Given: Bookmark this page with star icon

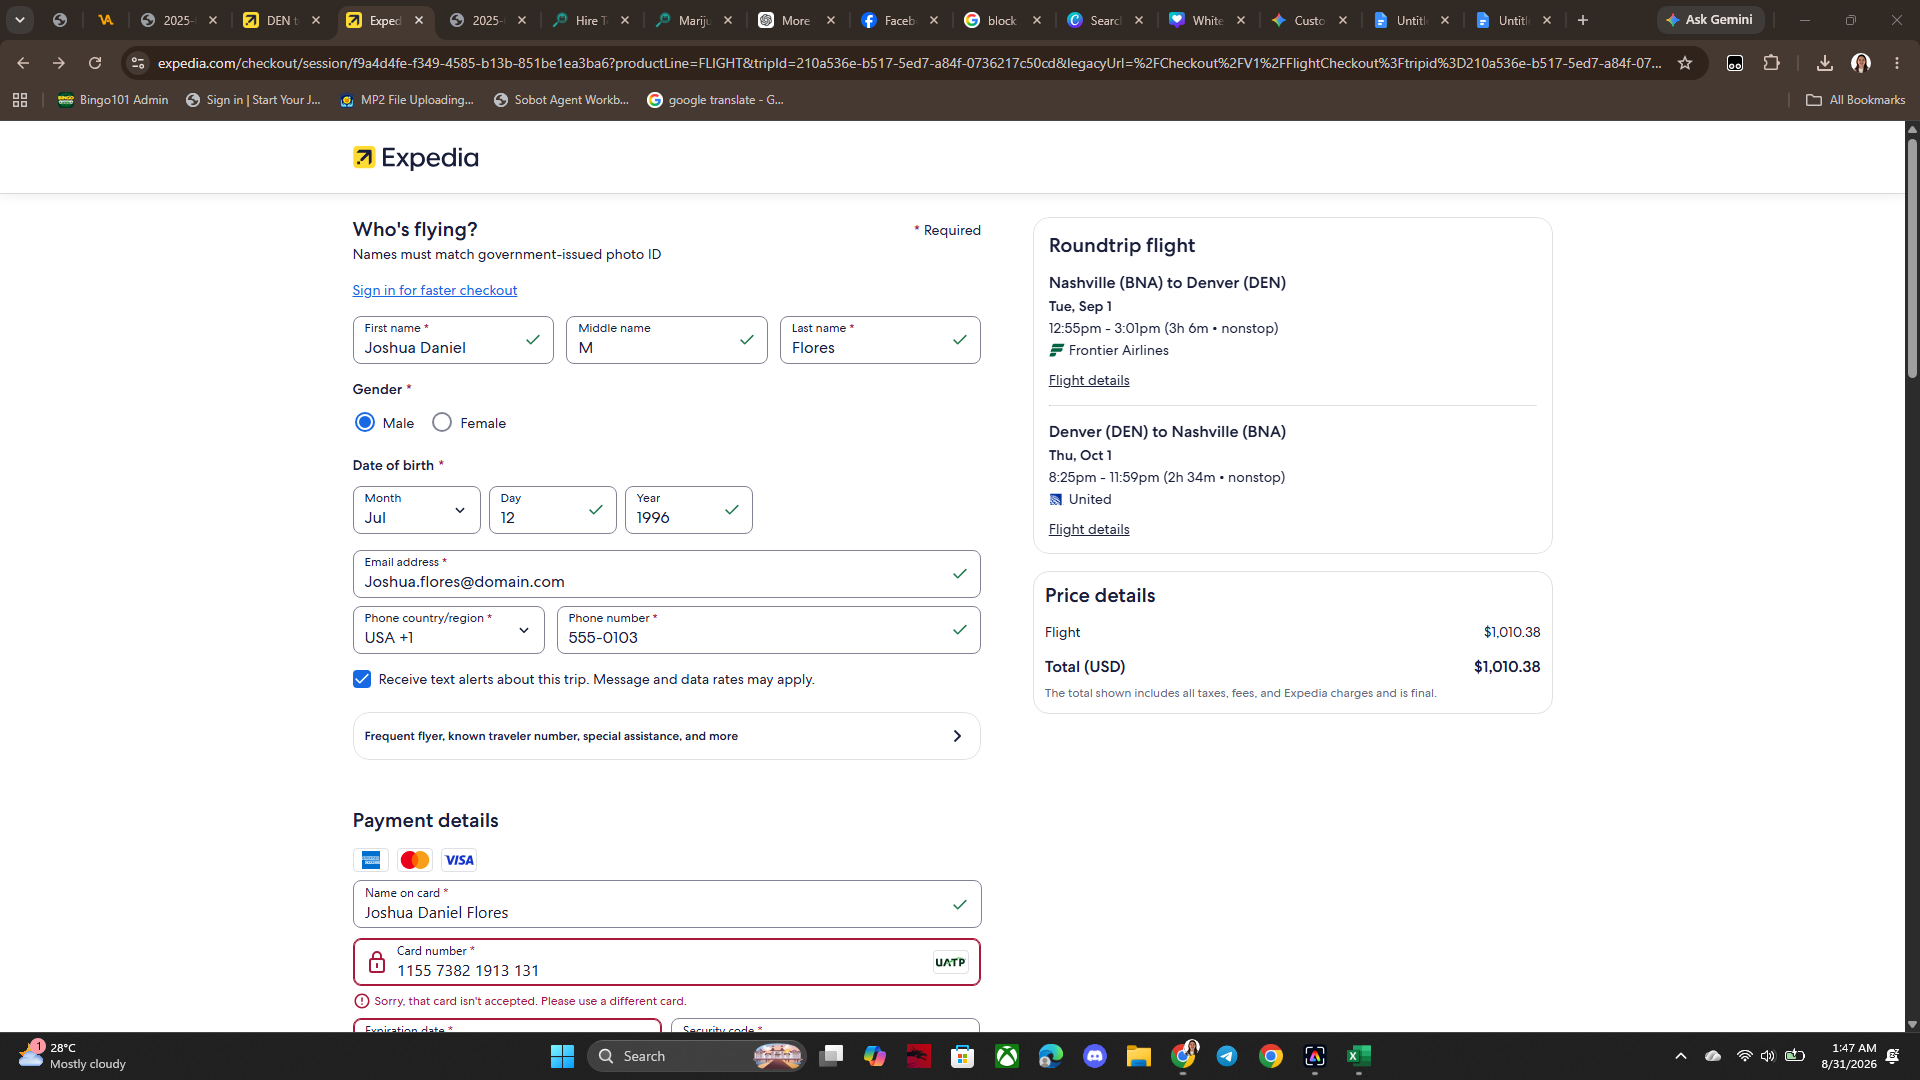Looking at the screenshot, I should point(1685,63).
